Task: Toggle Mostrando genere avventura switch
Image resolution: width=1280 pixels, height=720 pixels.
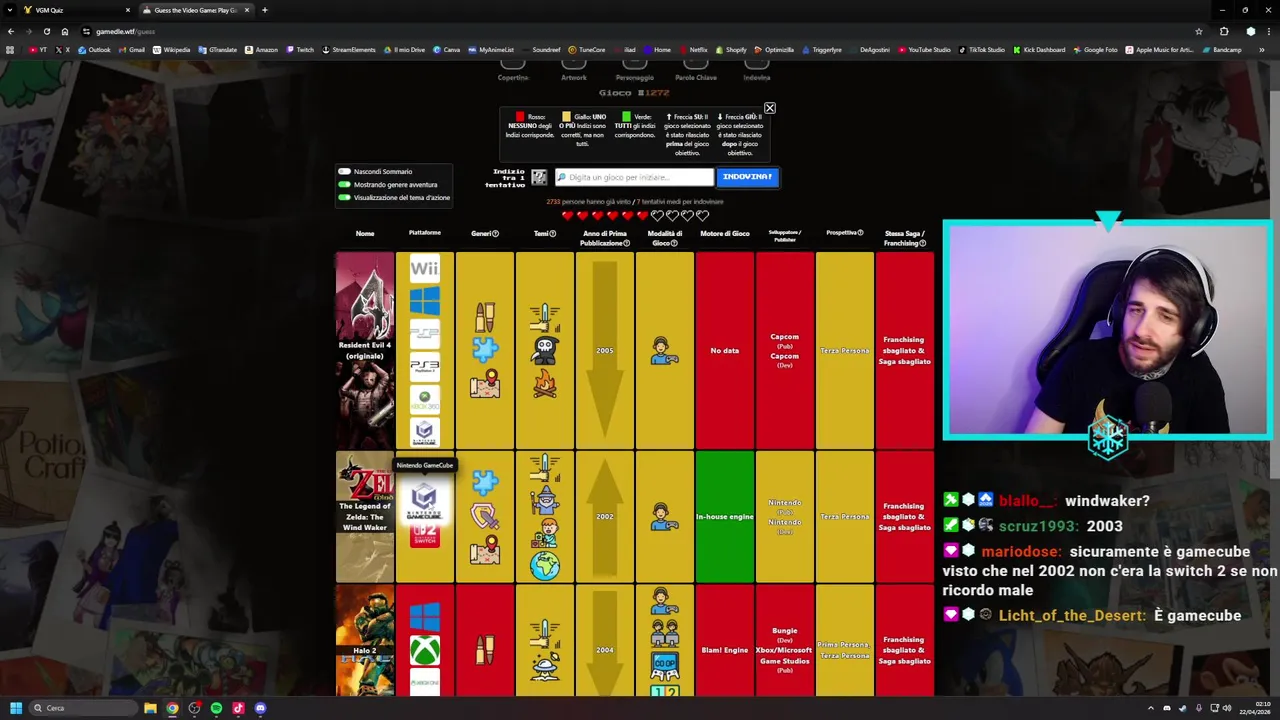Action: 345,185
